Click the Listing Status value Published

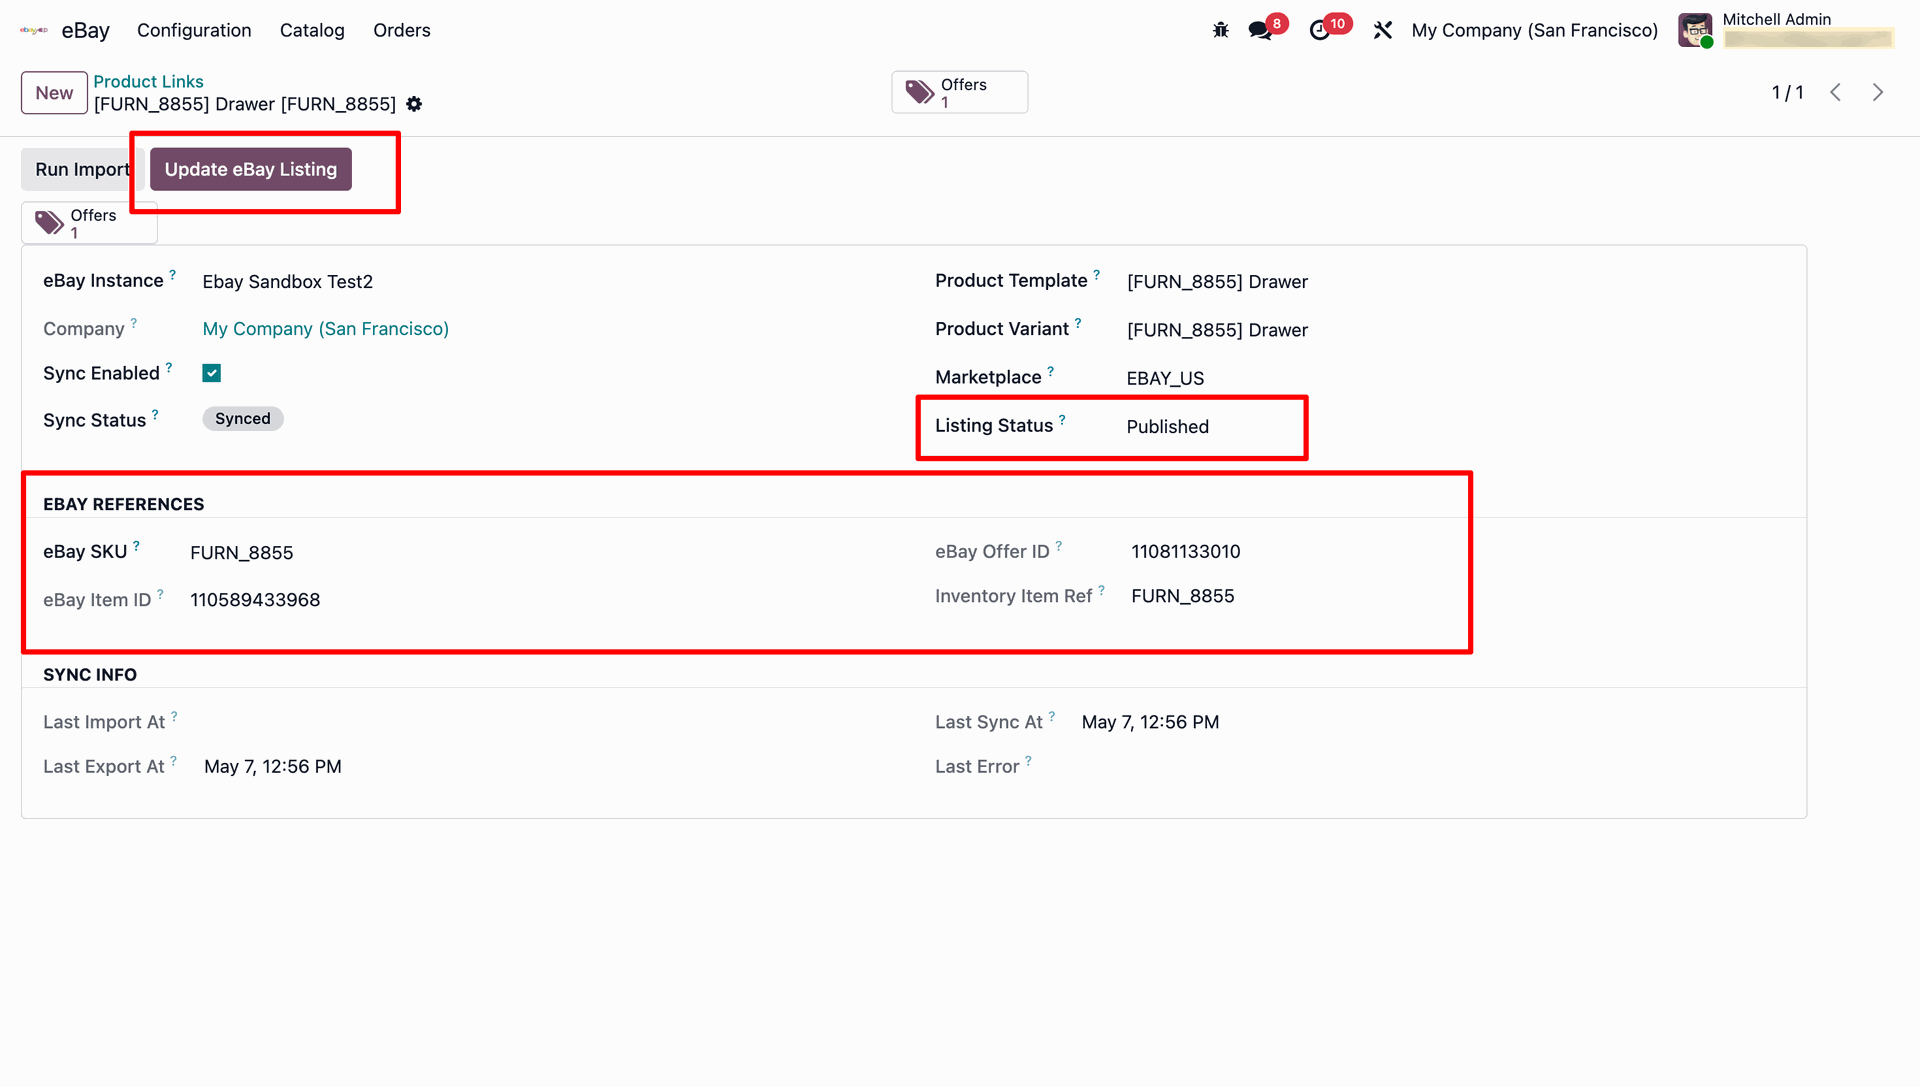1167,427
